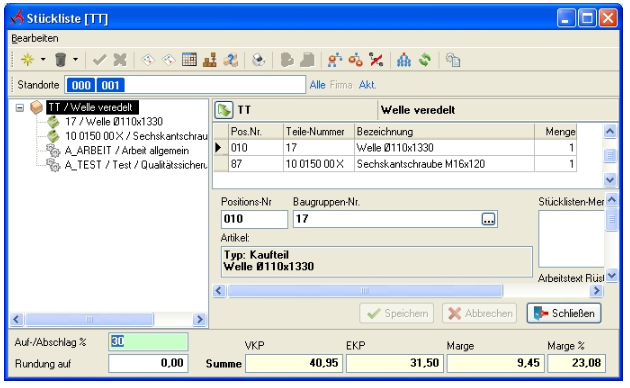Click the blue-and-red hierarchy tree icon
The height and width of the screenshot is (388, 630).
coord(335,60)
